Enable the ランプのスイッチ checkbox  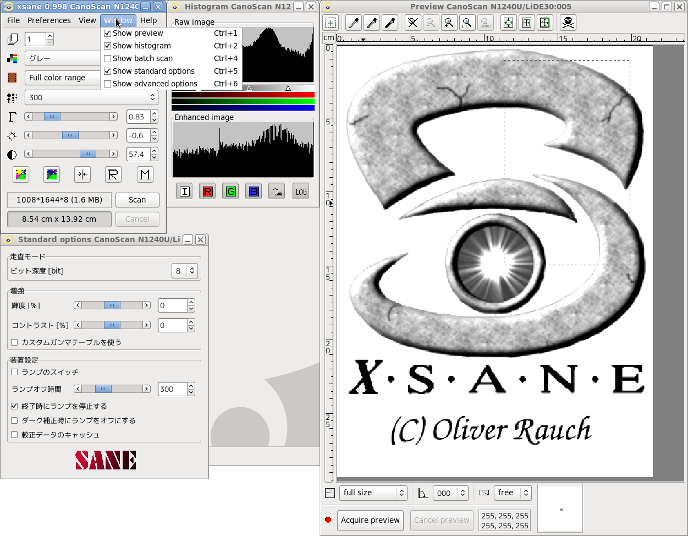point(14,372)
